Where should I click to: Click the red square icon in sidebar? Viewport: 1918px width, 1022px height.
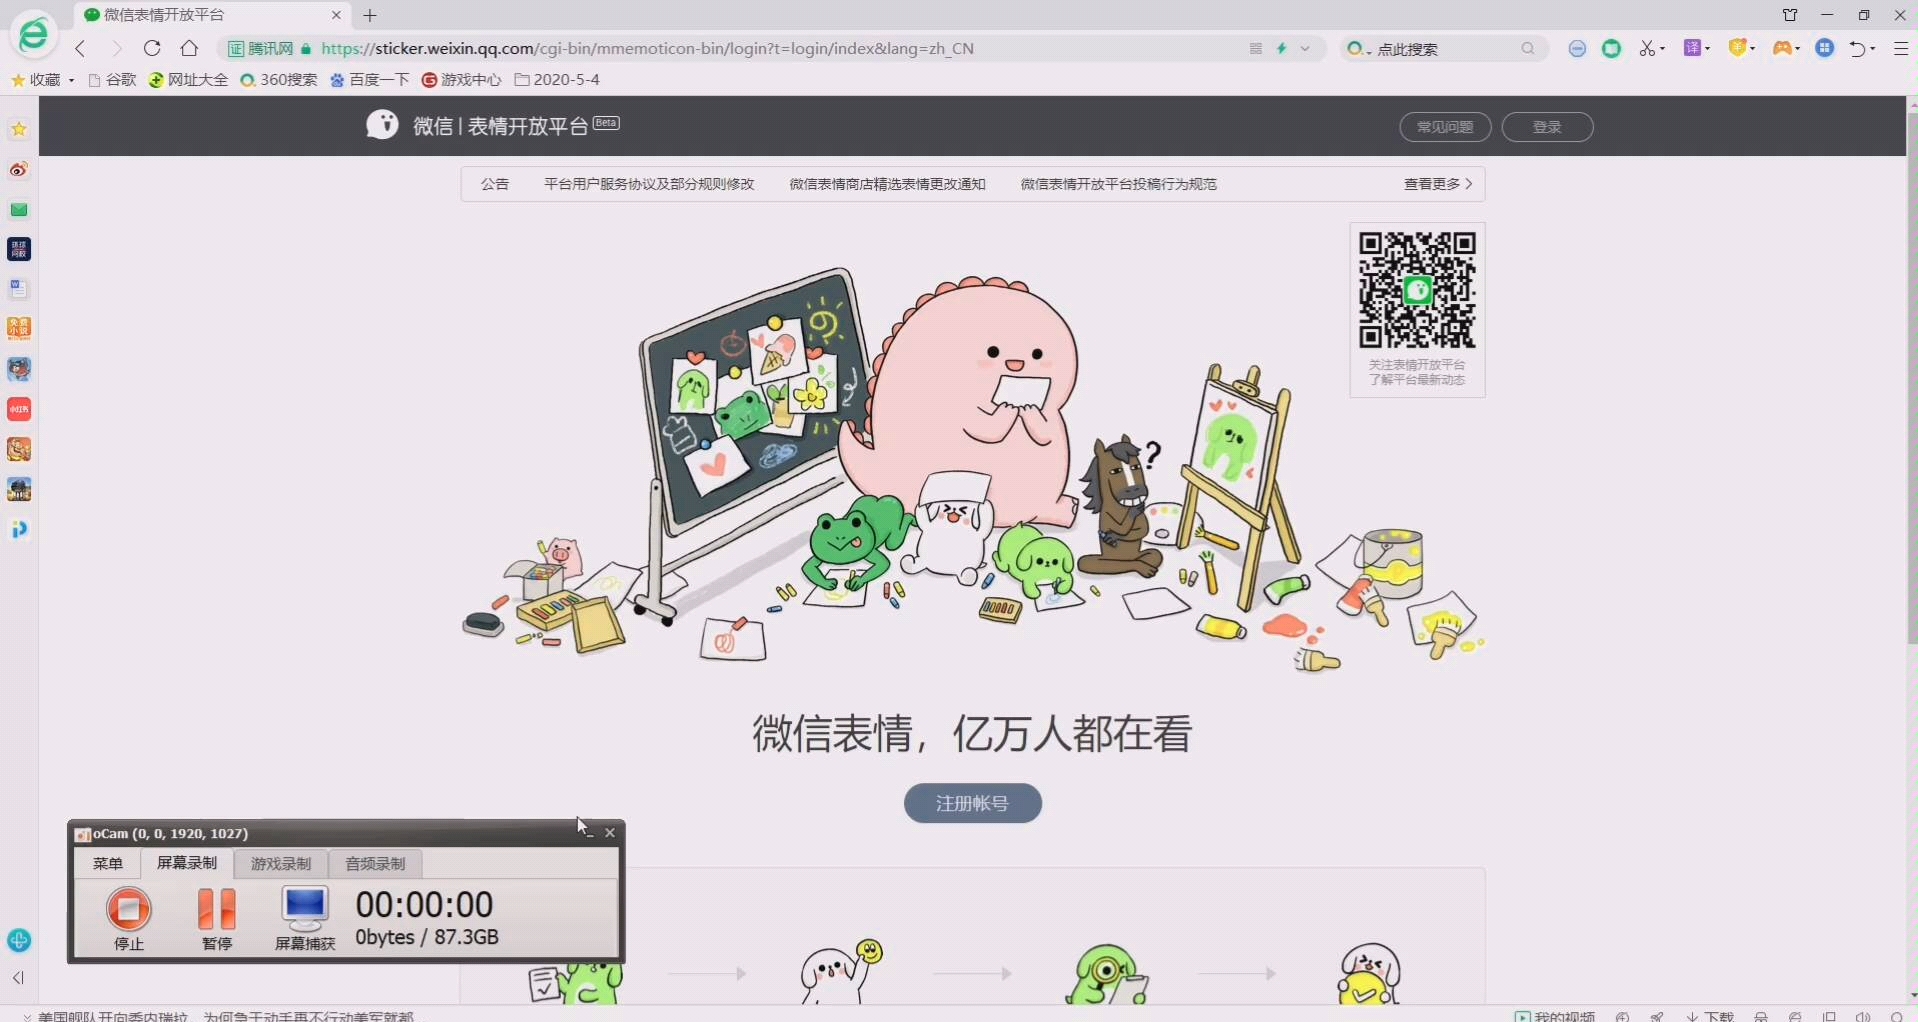19,409
